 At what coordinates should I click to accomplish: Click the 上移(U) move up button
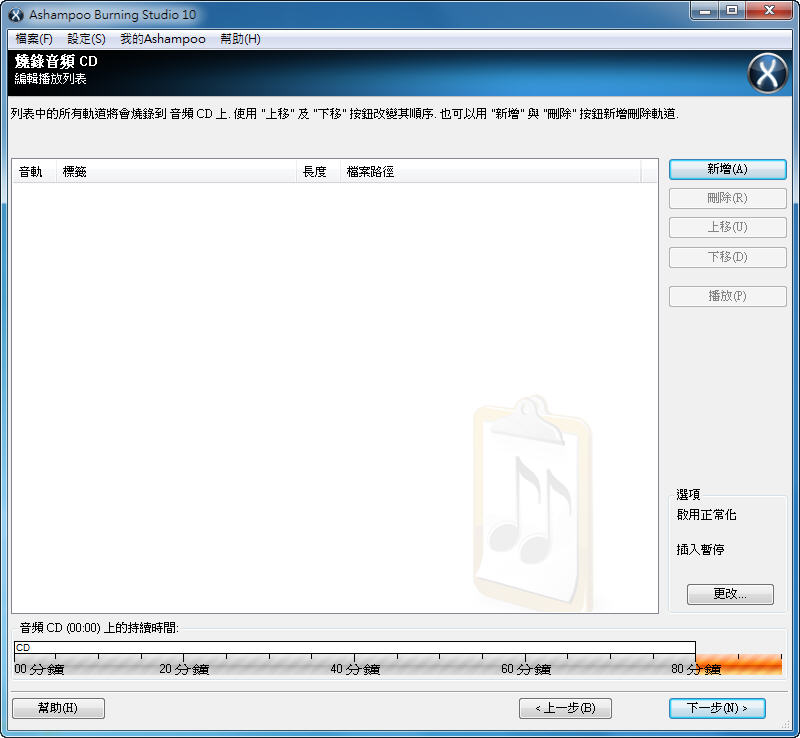728,227
